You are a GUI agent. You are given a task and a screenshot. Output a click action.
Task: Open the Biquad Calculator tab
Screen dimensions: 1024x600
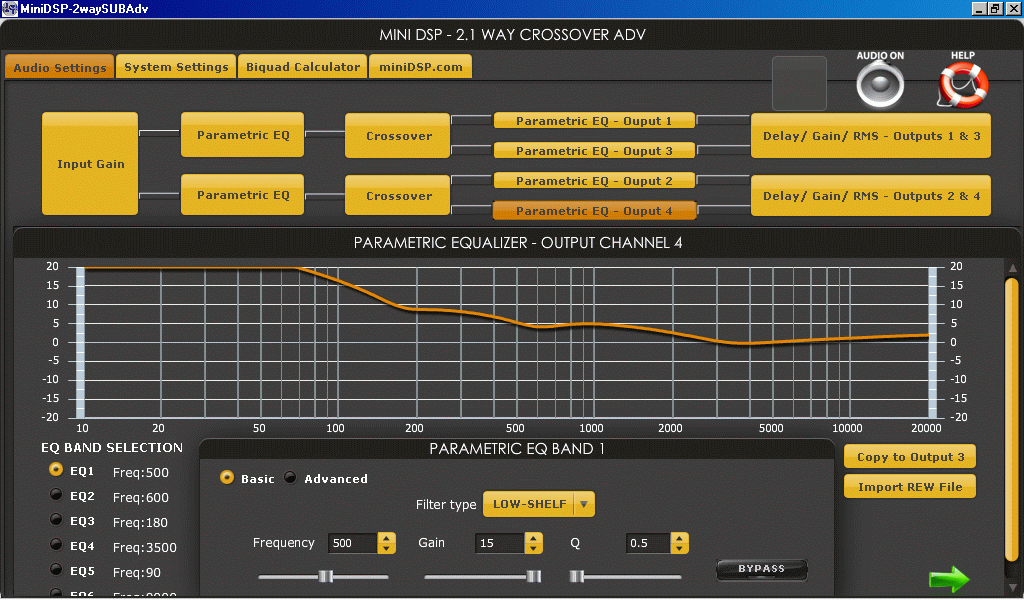(302, 67)
